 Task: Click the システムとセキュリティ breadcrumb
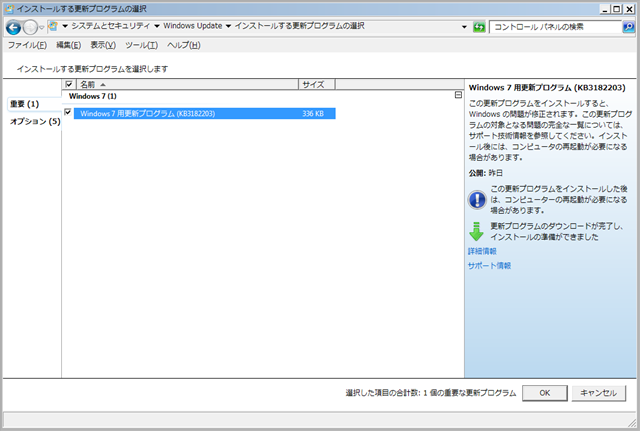point(111,26)
